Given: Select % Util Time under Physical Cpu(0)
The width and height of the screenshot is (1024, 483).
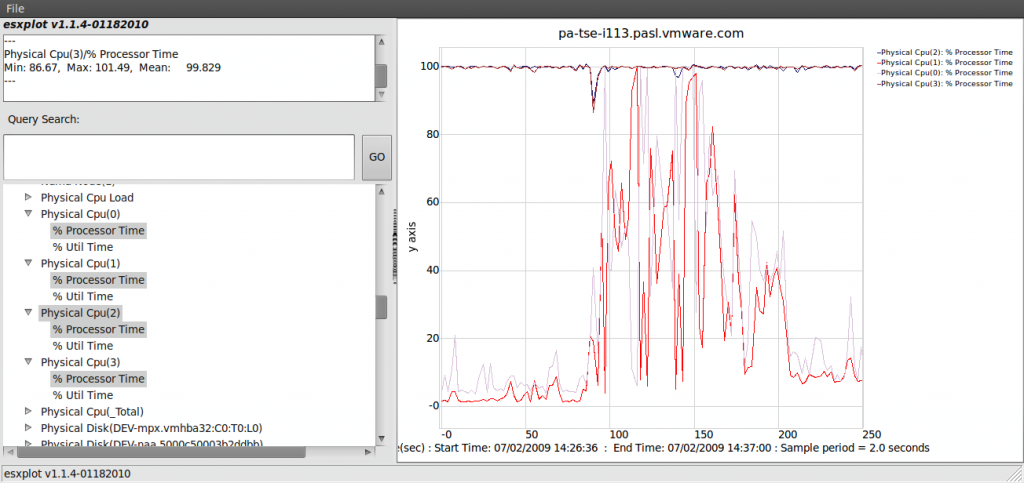Looking at the screenshot, I should pos(83,247).
